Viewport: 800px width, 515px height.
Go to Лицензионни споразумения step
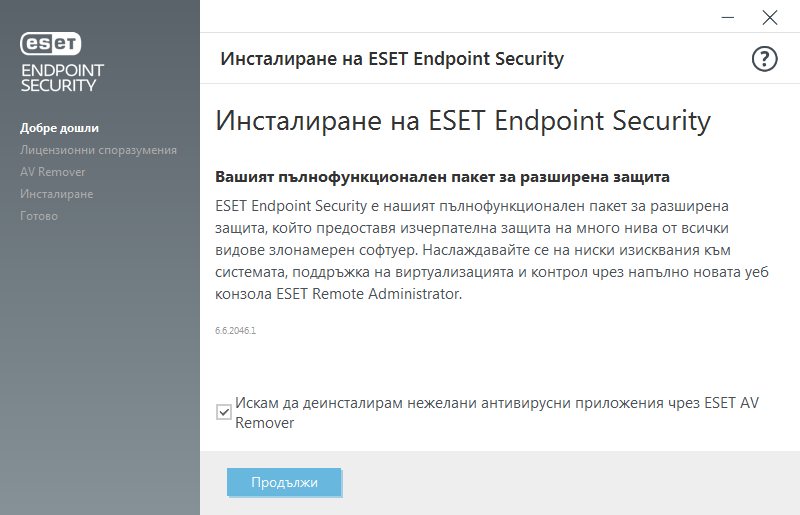coord(98,150)
